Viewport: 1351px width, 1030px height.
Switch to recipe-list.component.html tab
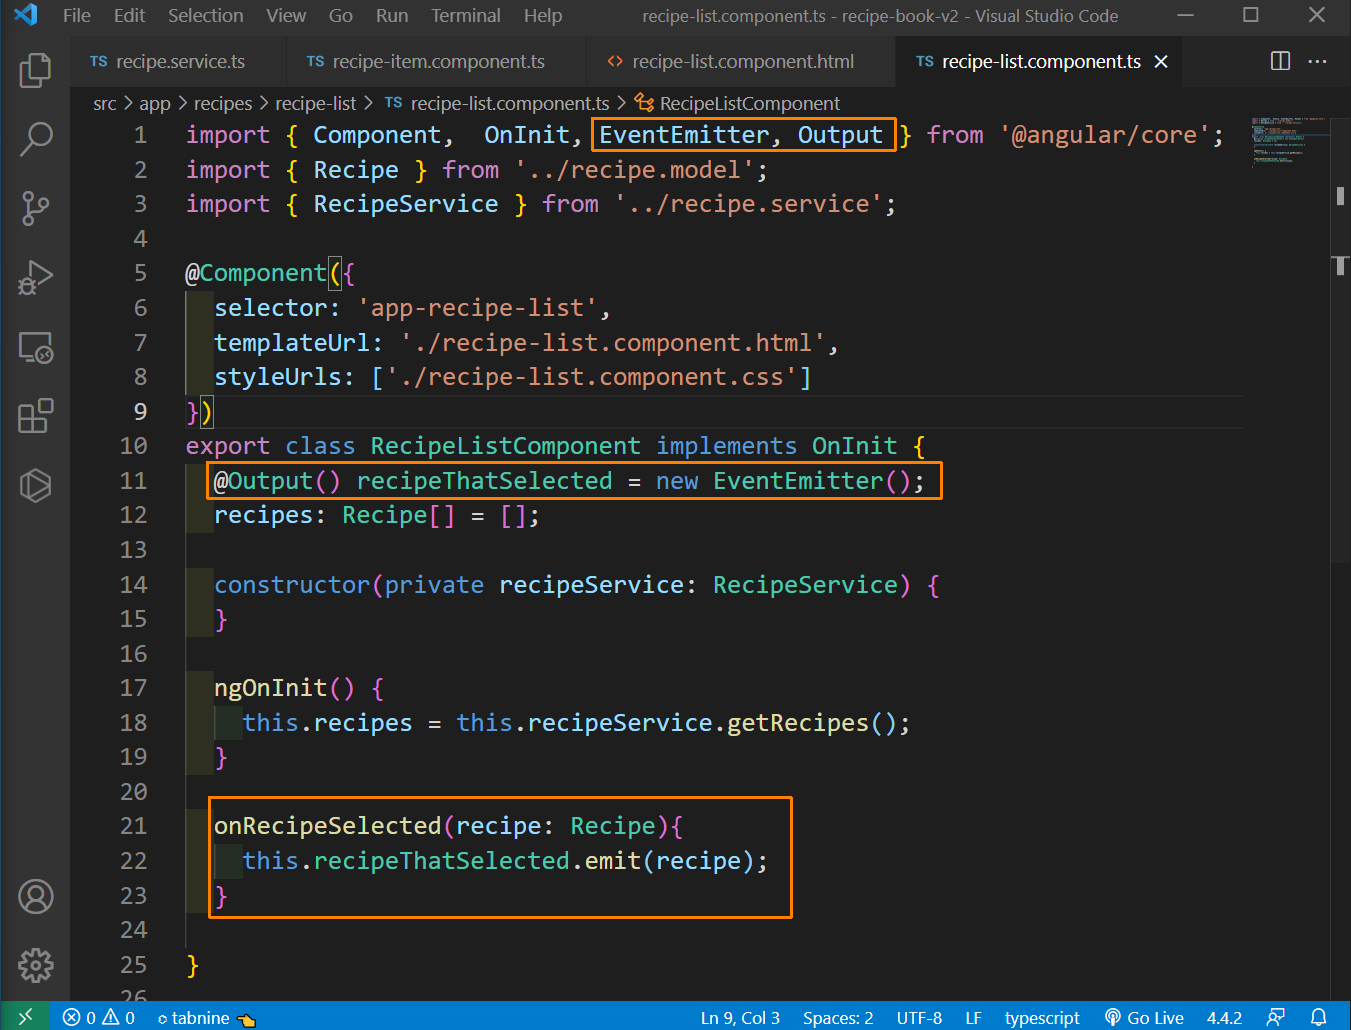(742, 62)
